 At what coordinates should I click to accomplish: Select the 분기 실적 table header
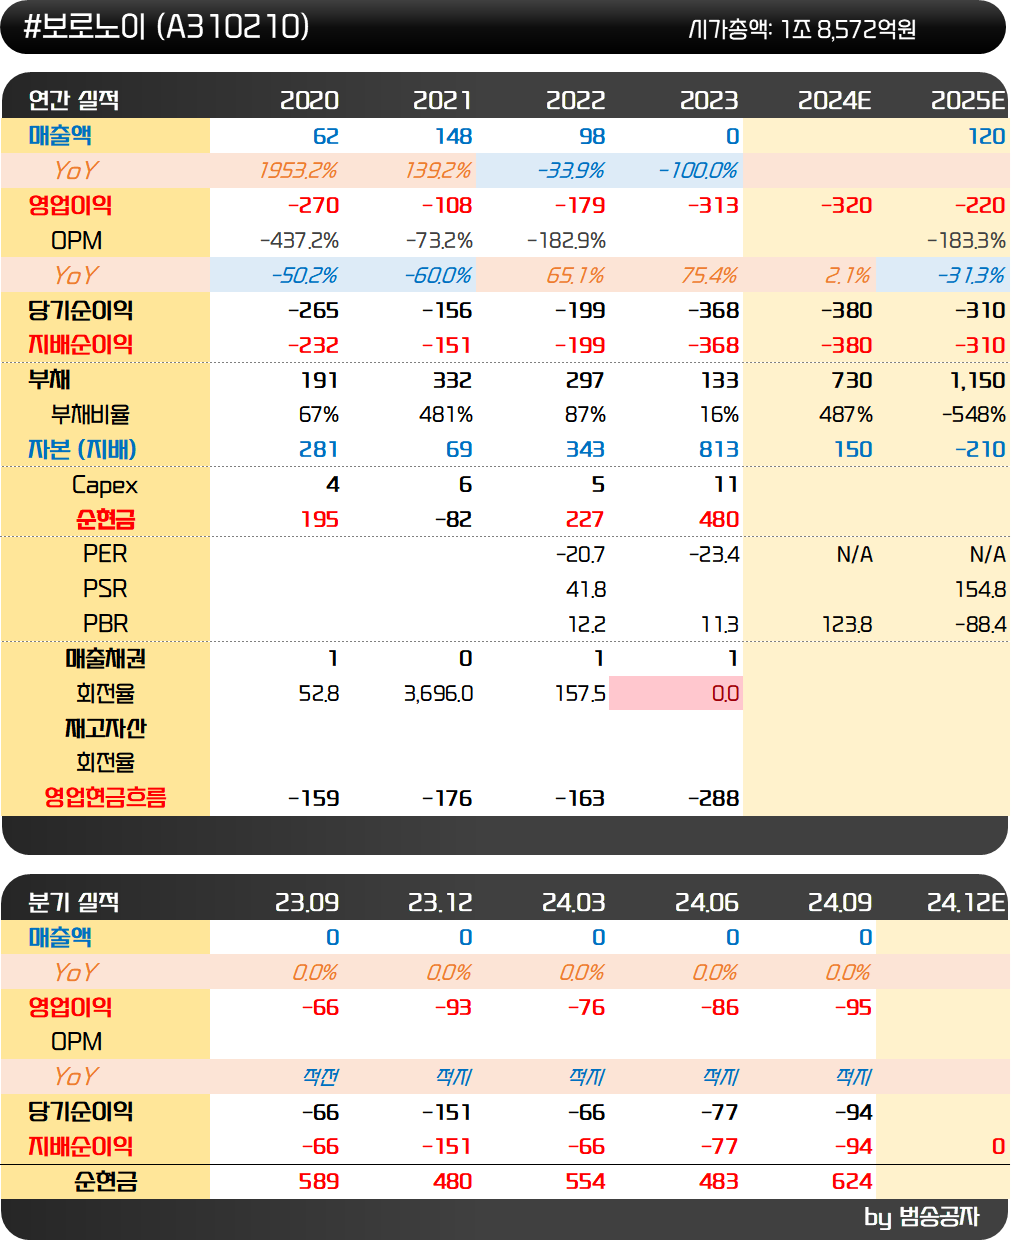point(74,902)
